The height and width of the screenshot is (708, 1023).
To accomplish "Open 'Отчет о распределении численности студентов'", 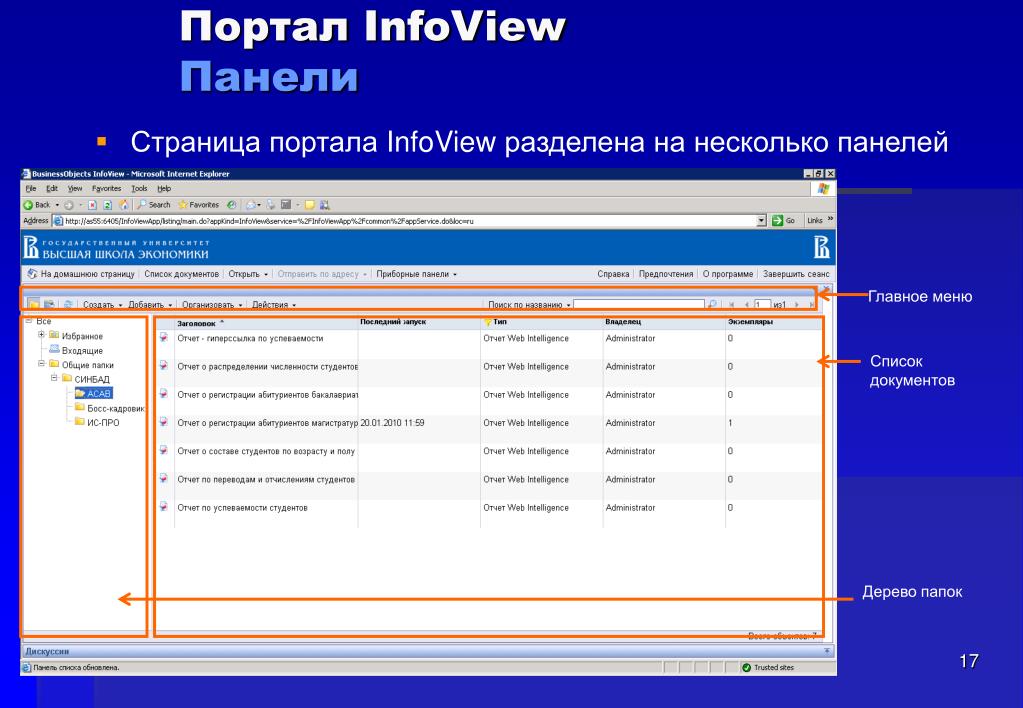I will (267, 367).
